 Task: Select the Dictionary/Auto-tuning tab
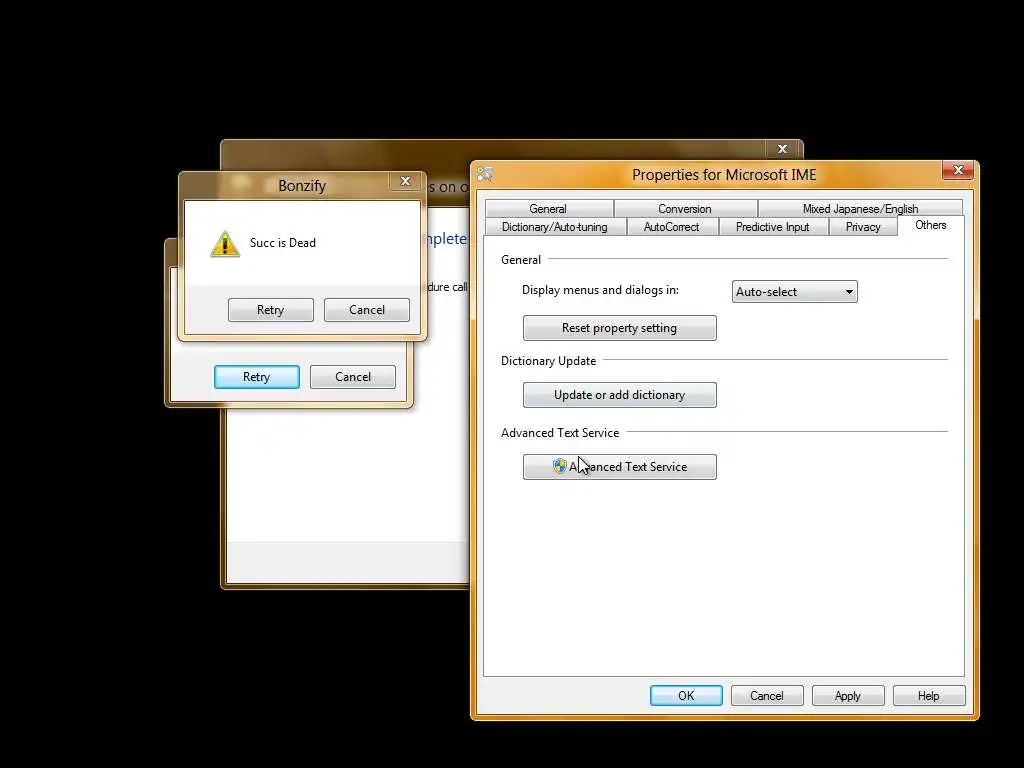(x=555, y=227)
